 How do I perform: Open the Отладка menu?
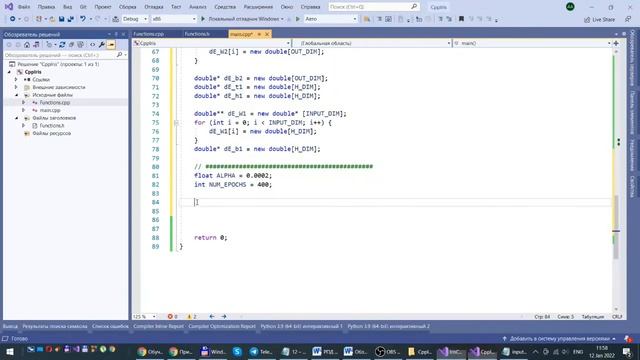click(153, 7)
